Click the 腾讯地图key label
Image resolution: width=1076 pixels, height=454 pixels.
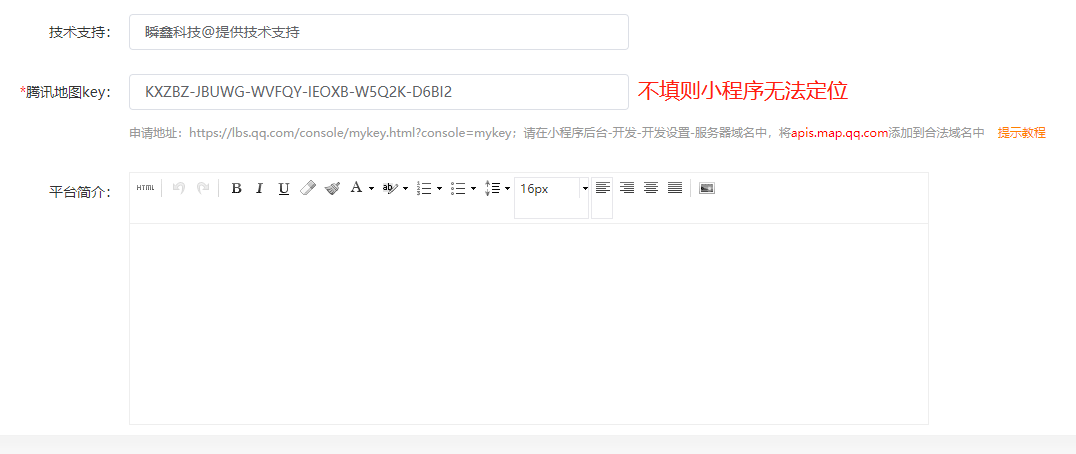[x=66, y=92]
